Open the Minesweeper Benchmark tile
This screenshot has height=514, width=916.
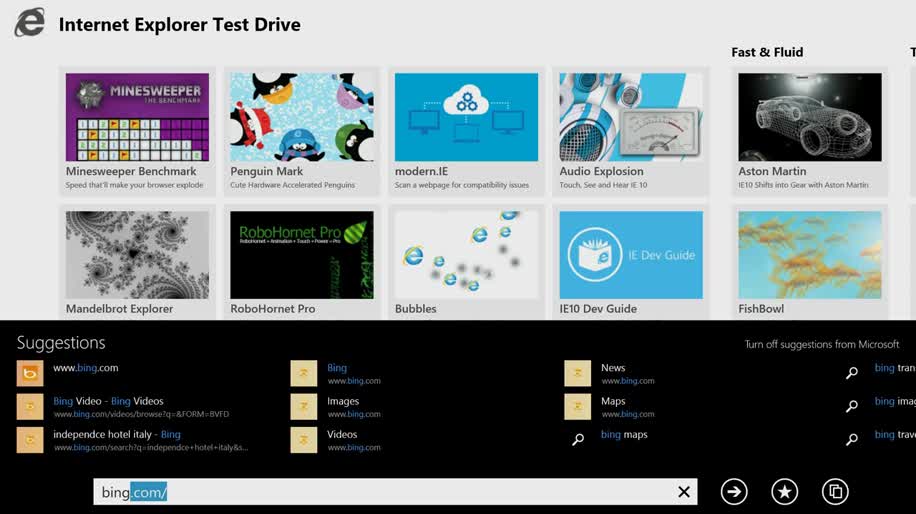point(137,131)
